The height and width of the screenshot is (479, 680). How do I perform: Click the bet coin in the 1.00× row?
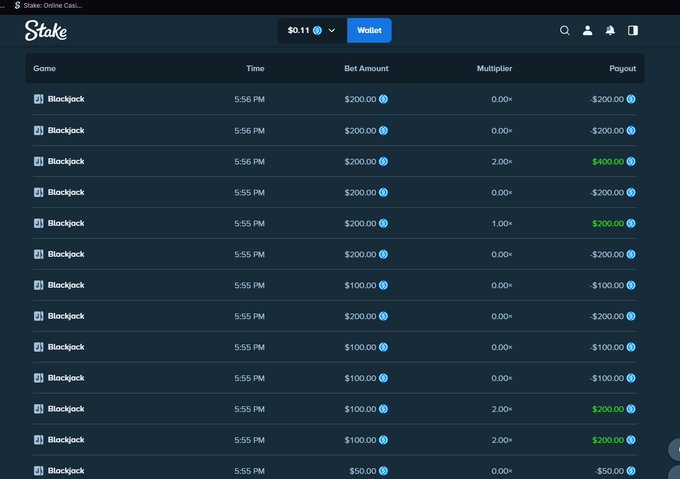[x=383, y=224]
